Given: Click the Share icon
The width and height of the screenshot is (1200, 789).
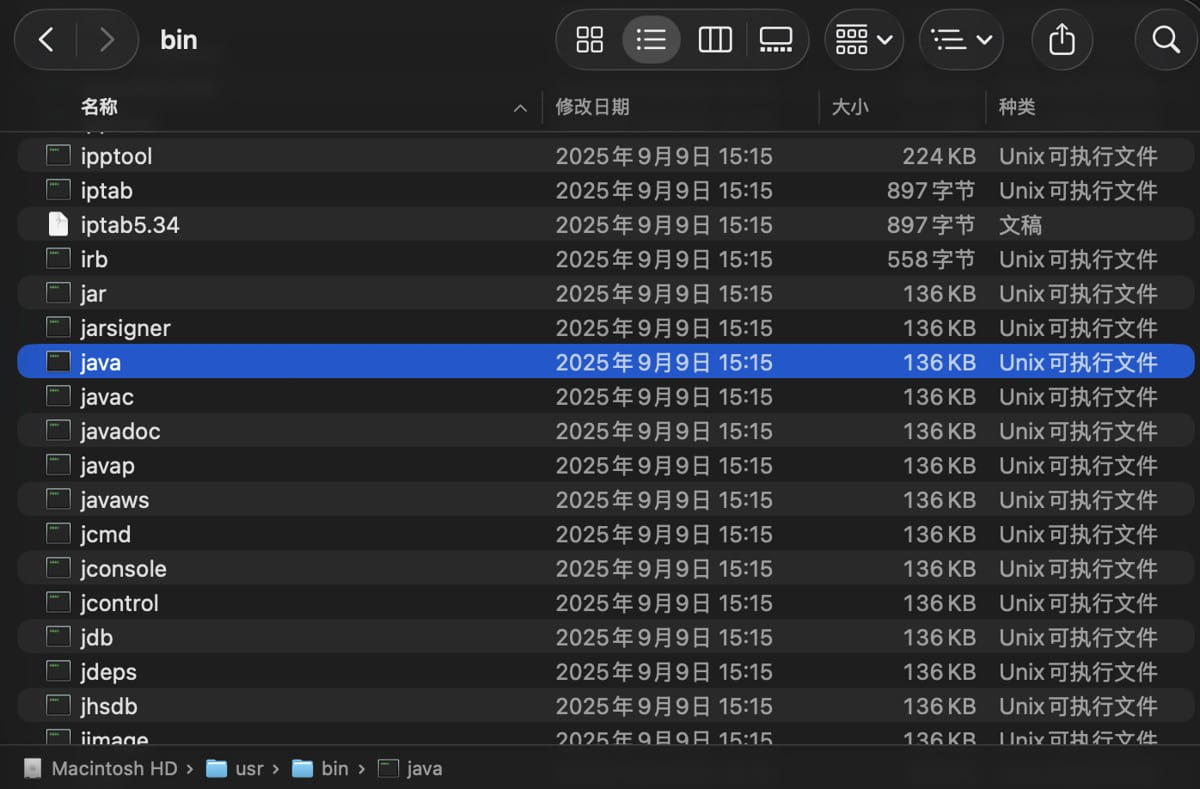Looking at the screenshot, I should tap(1061, 40).
